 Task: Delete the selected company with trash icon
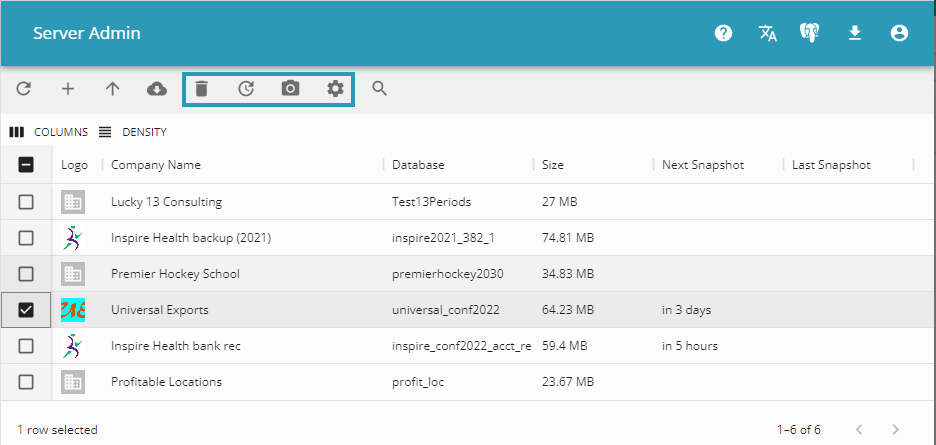(201, 89)
